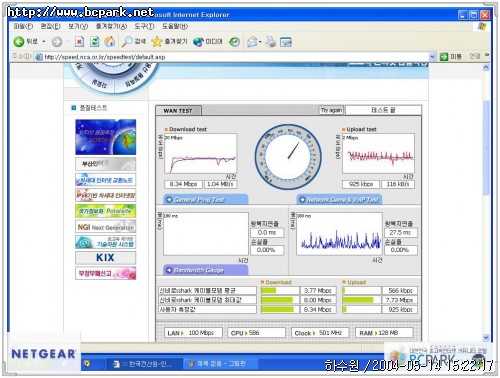Open the first menu bar item File
Image resolution: width=500 pixels, height=378 pixels.
click(x=23, y=26)
